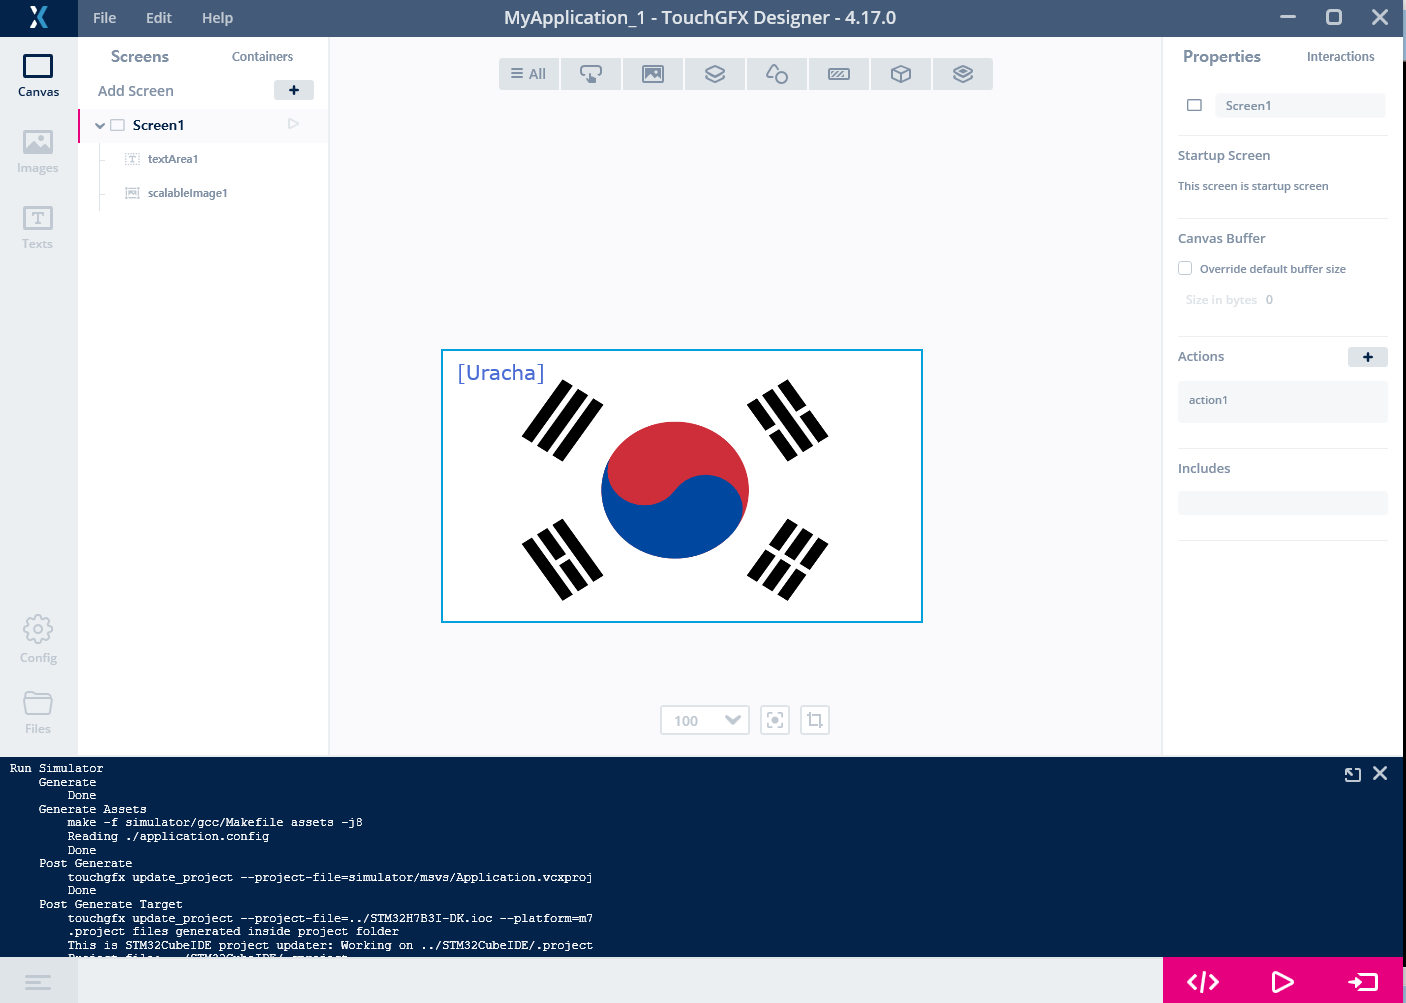Click the fit-to-center zoom icon
The height and width of the screenshot is (1003, 1406).
(x=775, y=720)
